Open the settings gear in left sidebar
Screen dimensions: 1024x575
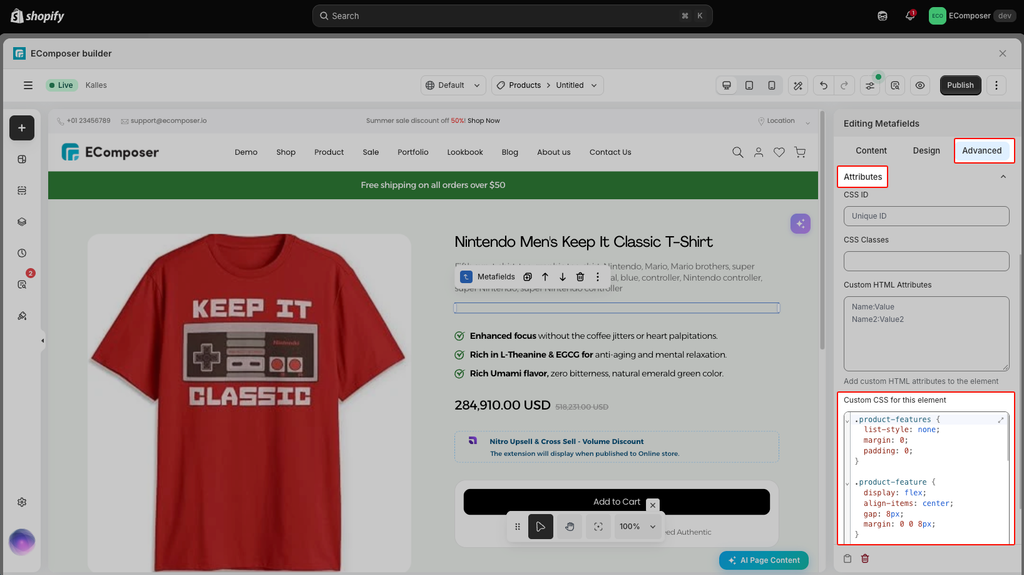click(22, 502)
